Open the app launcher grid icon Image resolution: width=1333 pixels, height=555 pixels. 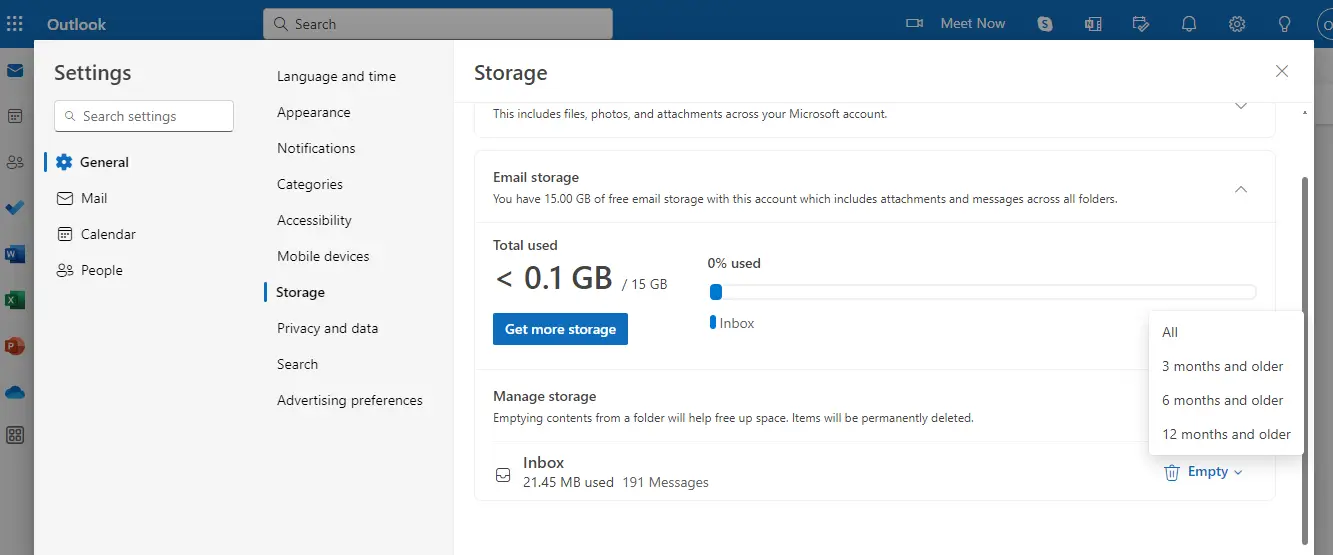(15, 23)
